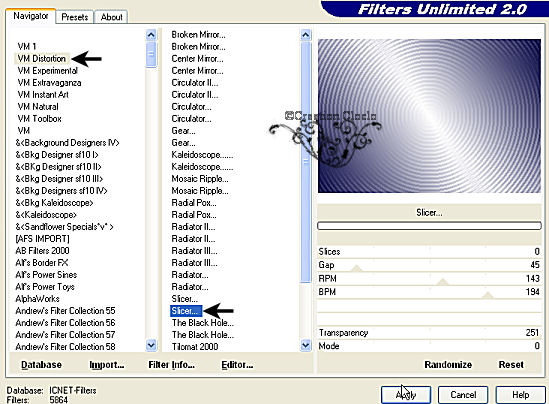
Task: Select VM Experimental category
Action: click(x=48, y=71)
